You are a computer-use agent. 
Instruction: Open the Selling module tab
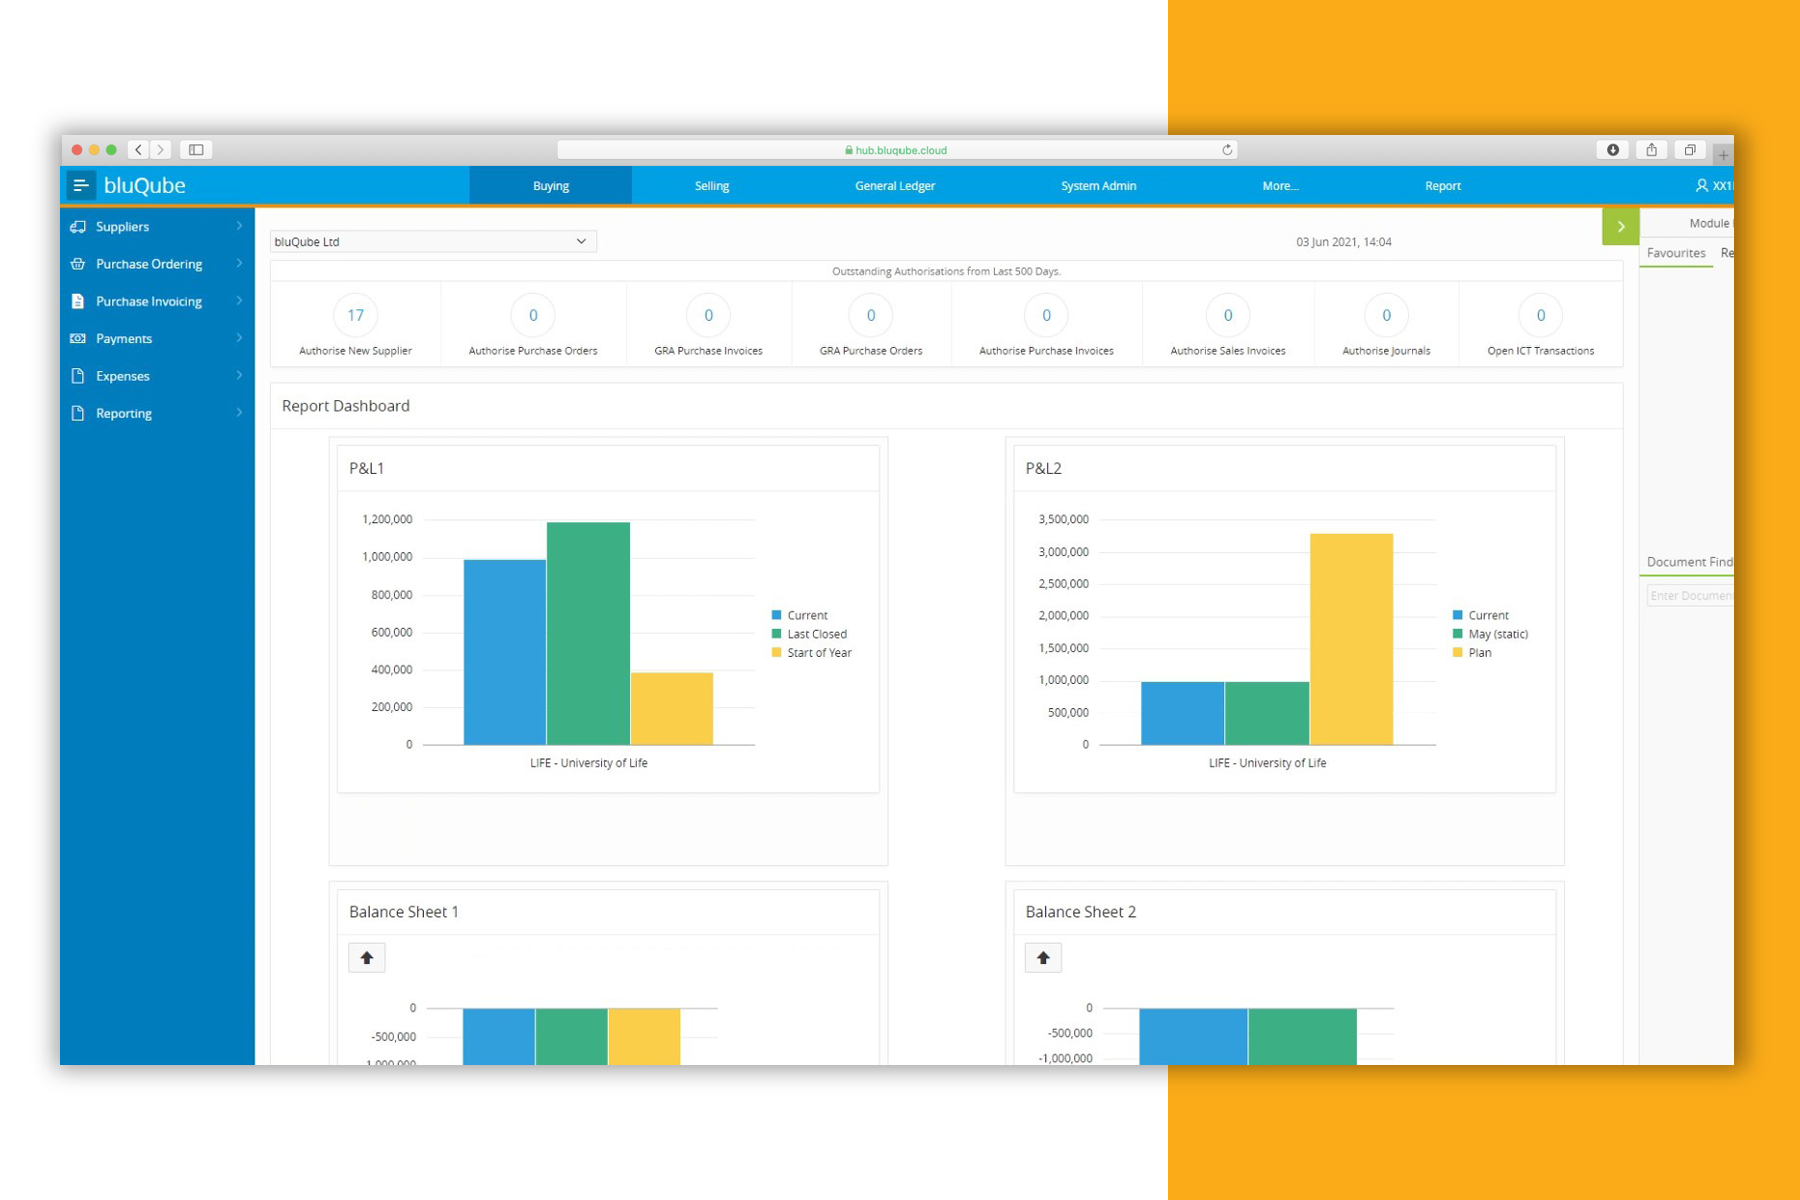(x=711, y=186)
